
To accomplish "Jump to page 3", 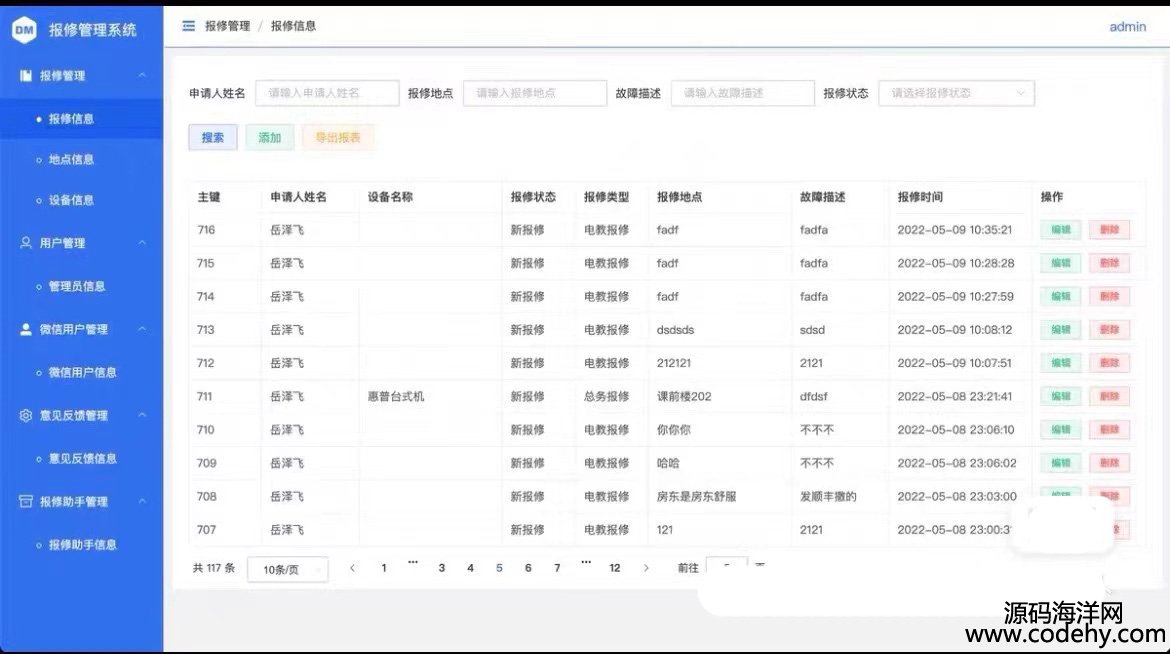I will pyautogui.click(x=442, y=568).
